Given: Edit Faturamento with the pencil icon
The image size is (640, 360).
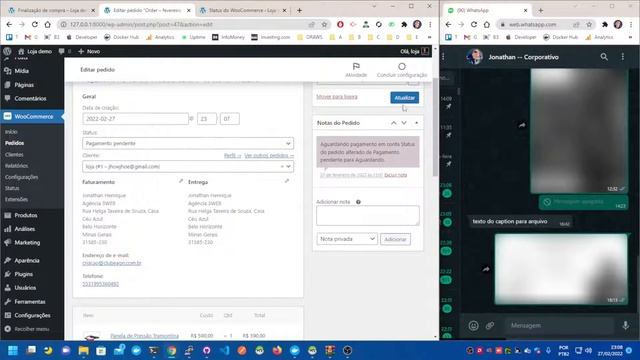Looking at the screenshot, I should (x=181, y=181).
